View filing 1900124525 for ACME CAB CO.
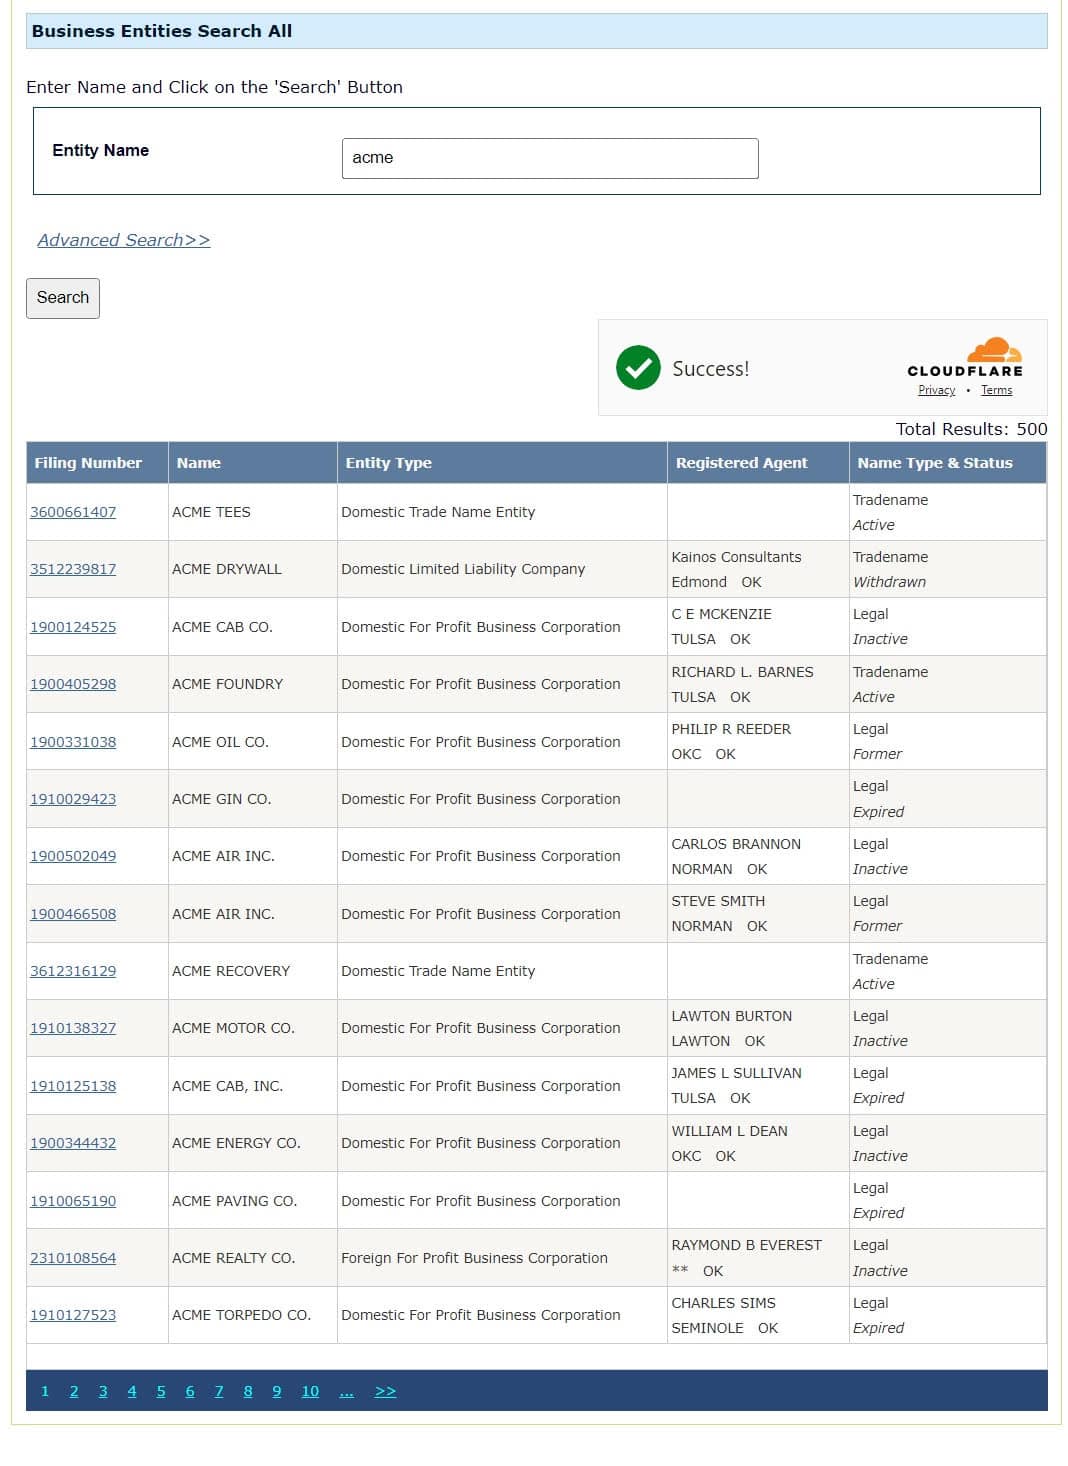 [73, 627]
